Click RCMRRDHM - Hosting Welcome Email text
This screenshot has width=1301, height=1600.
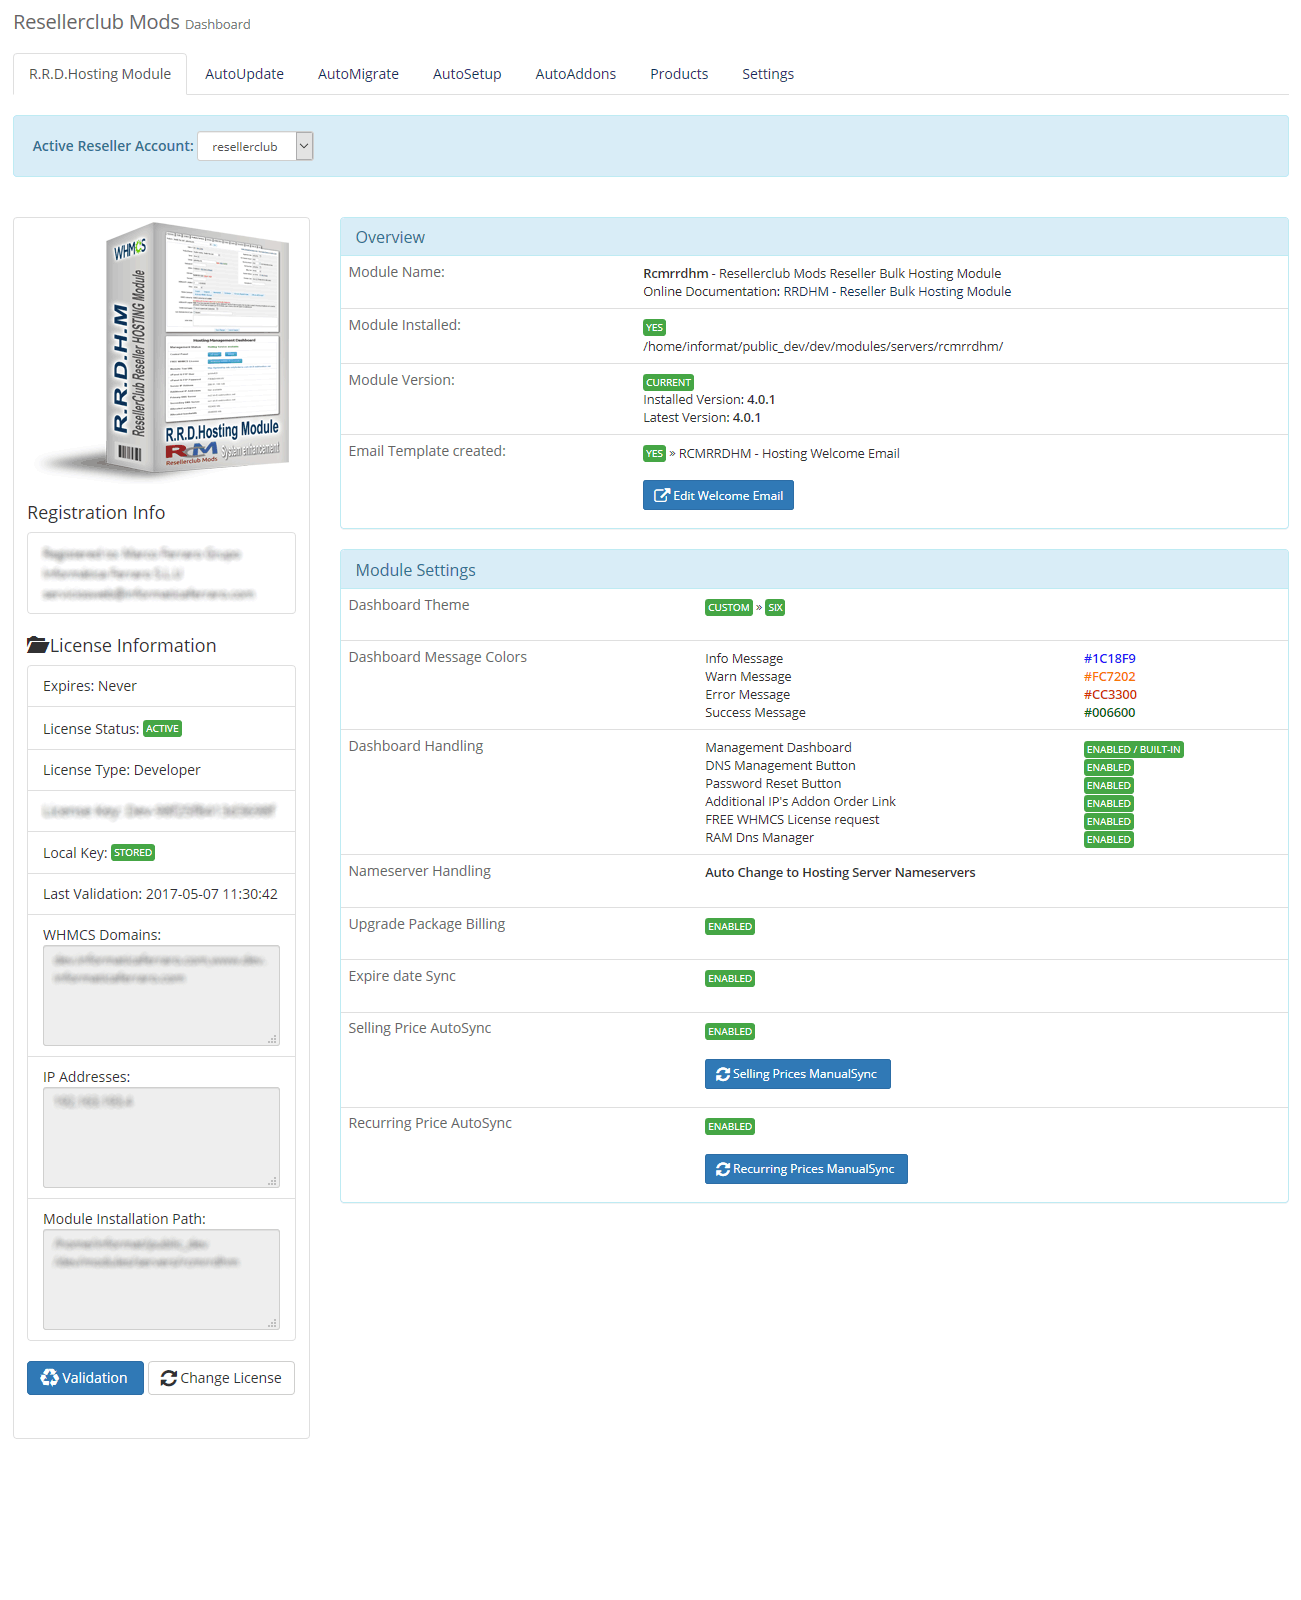coord(789,453)
